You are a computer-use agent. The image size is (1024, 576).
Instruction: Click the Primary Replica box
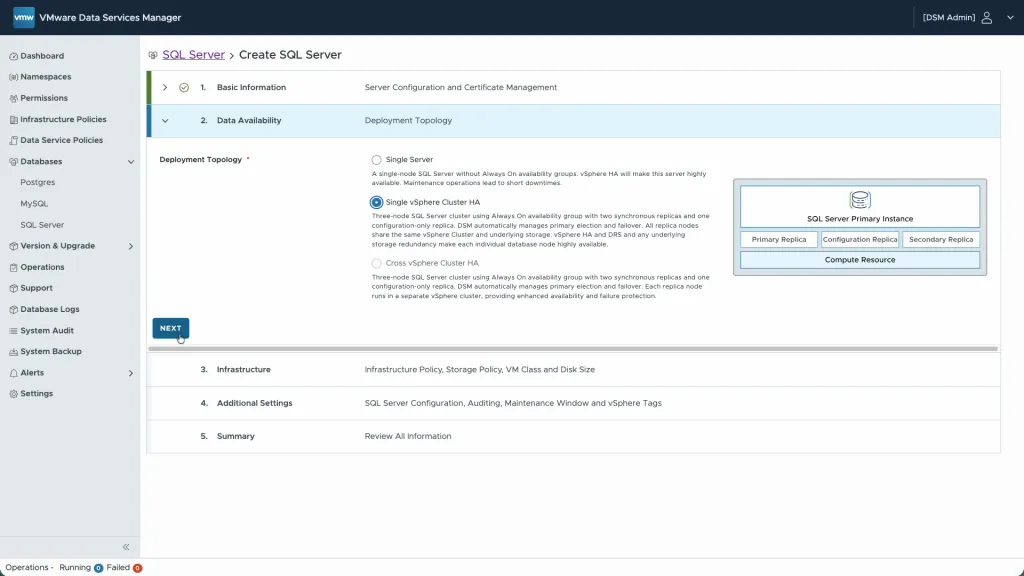coord(778,240)
